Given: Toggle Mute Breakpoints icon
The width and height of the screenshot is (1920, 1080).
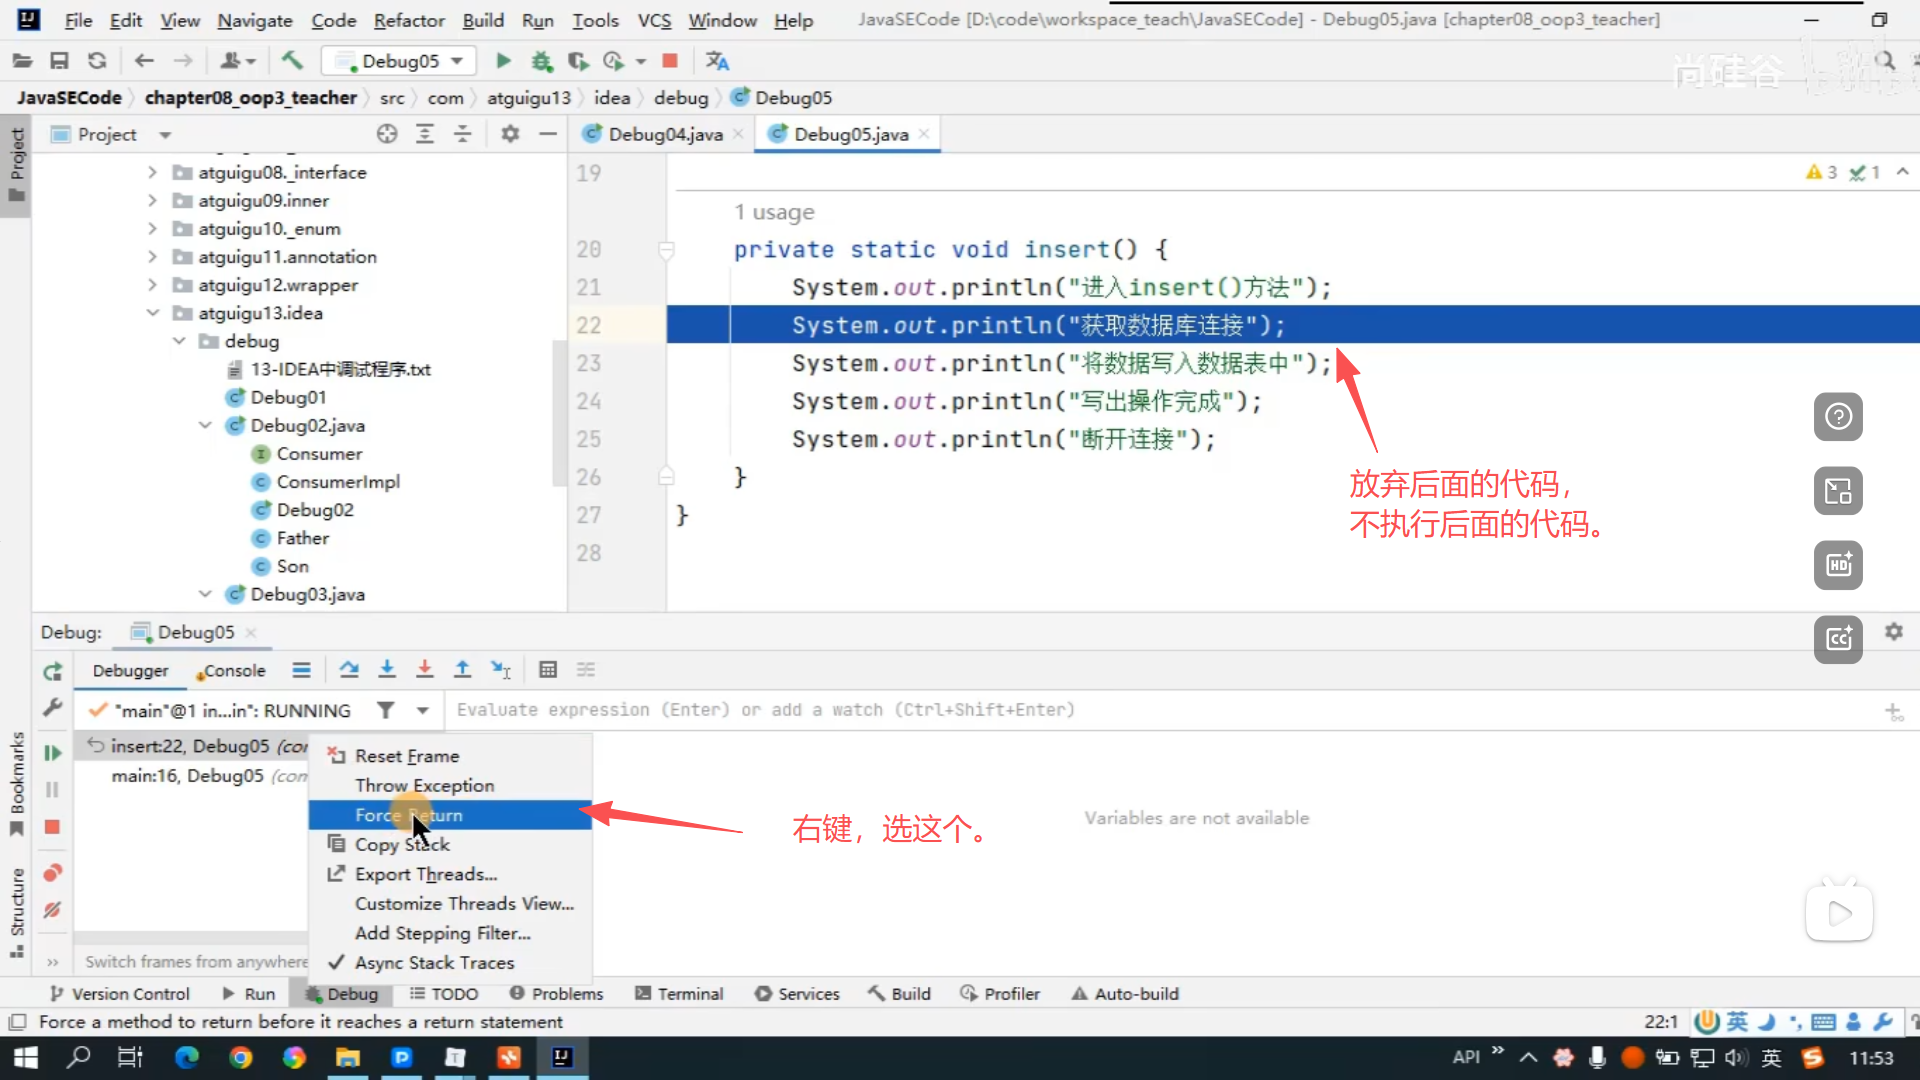Looking at the screenshot, I should click(x=53, y=910).
